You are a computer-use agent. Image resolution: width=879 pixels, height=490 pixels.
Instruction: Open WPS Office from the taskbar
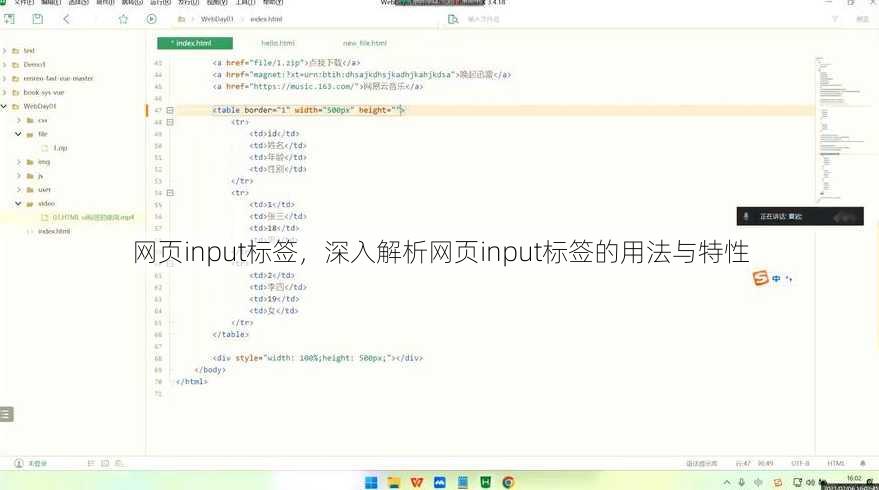tap(417, 482)
